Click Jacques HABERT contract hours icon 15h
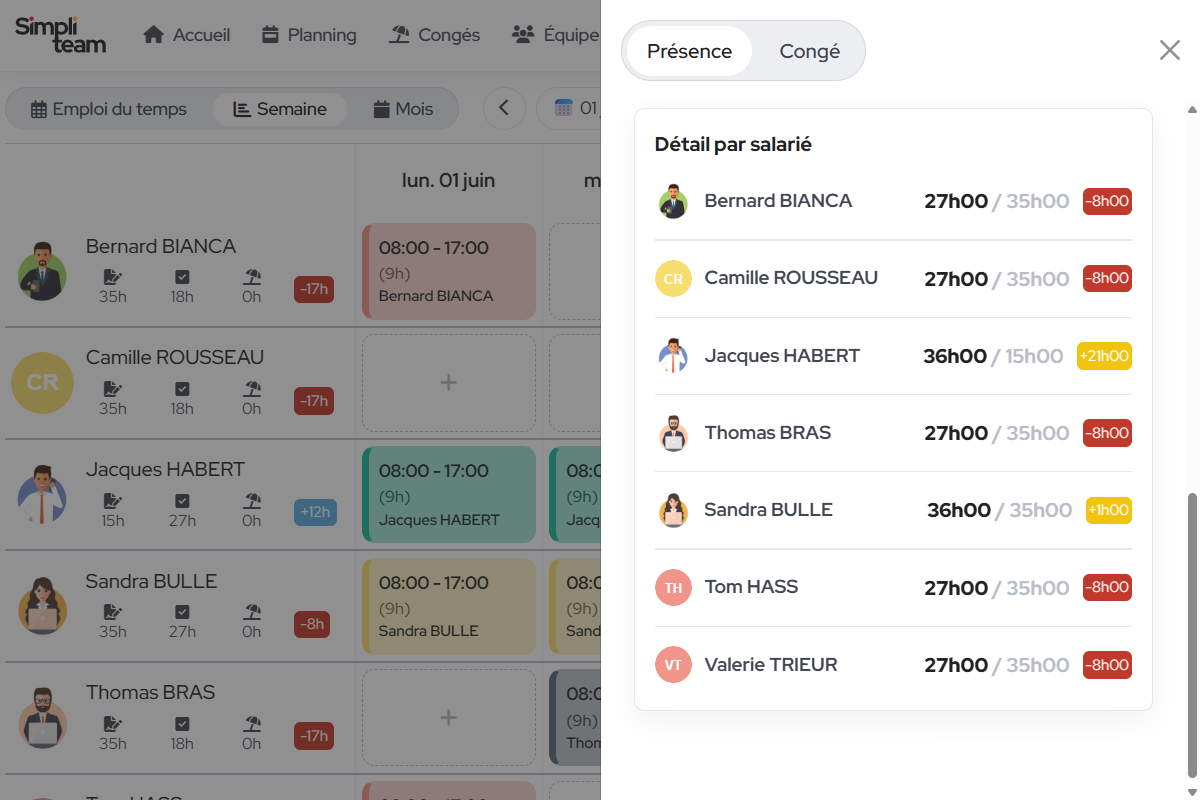Image resolution: width=1200 pixels, height=800 pixels. tap(113, 500)
